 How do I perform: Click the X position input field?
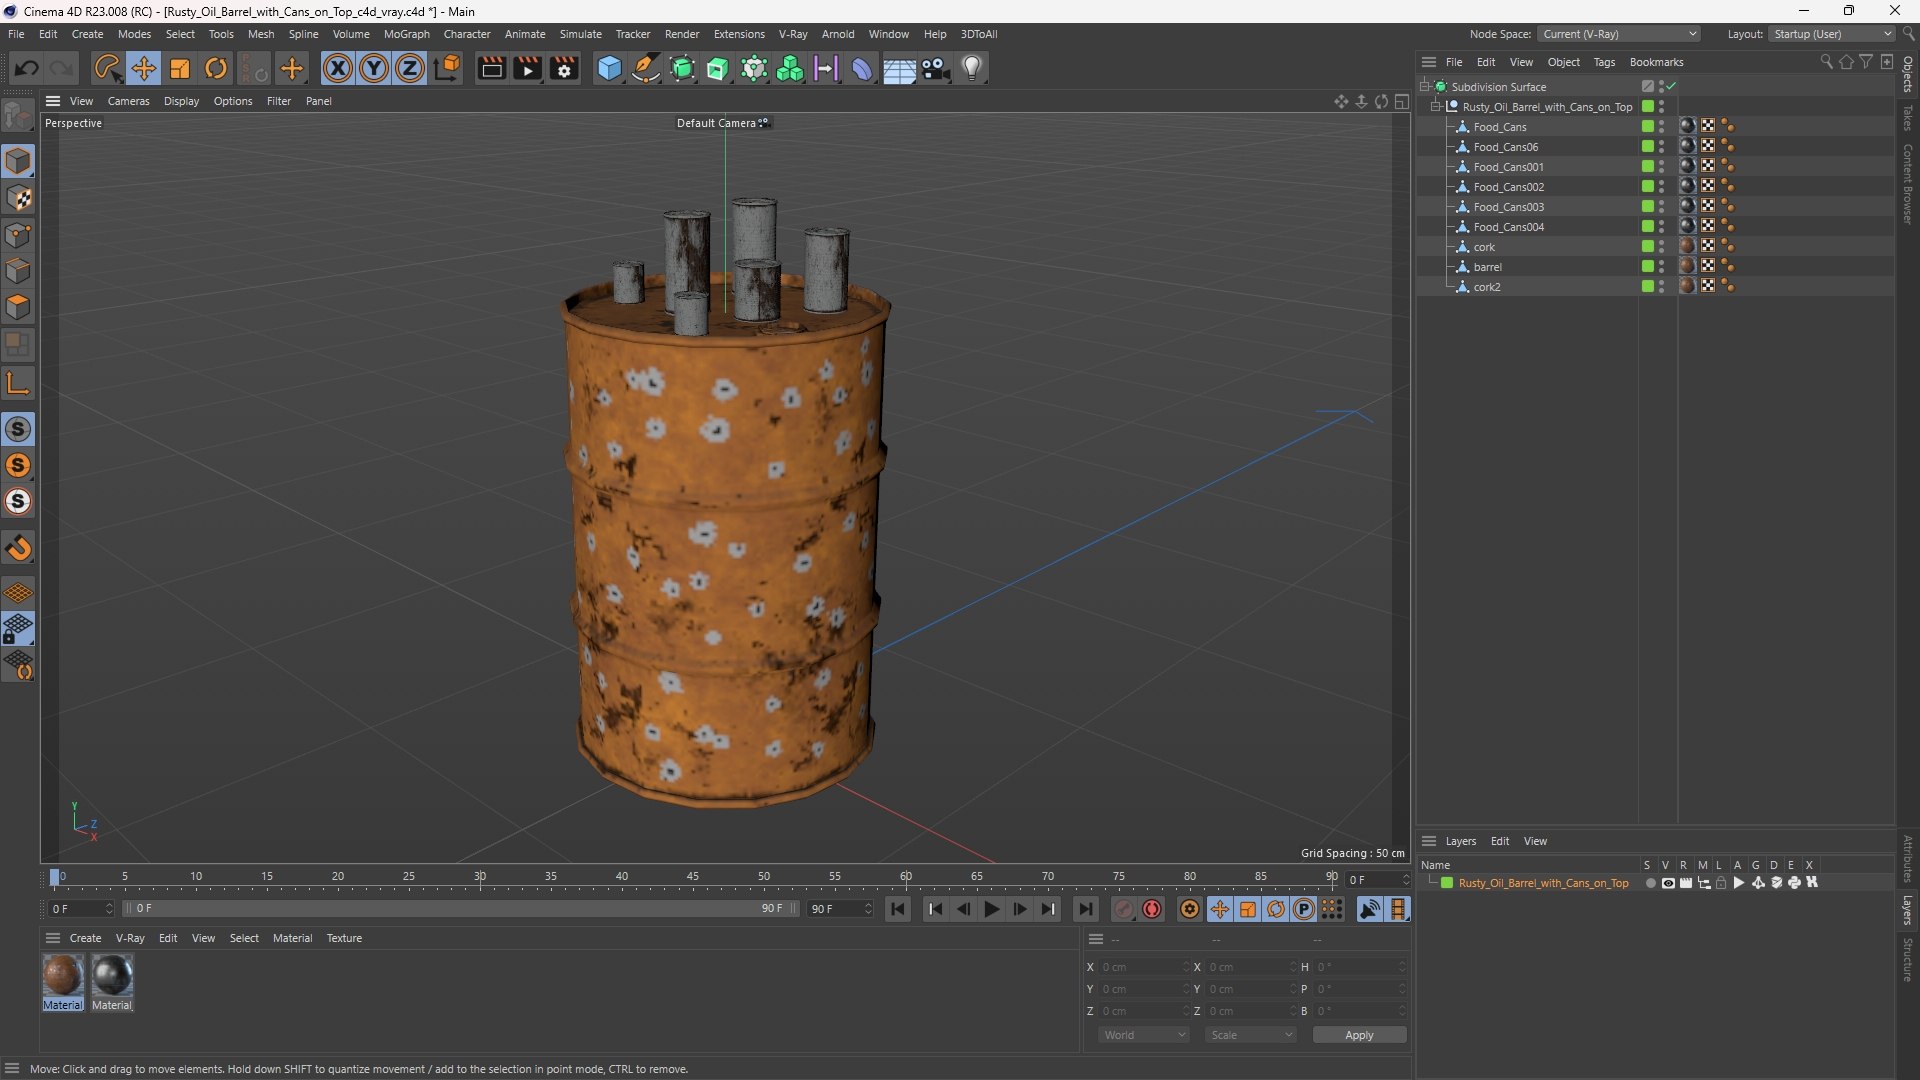pyautogui.click(x=1144, y=967)
